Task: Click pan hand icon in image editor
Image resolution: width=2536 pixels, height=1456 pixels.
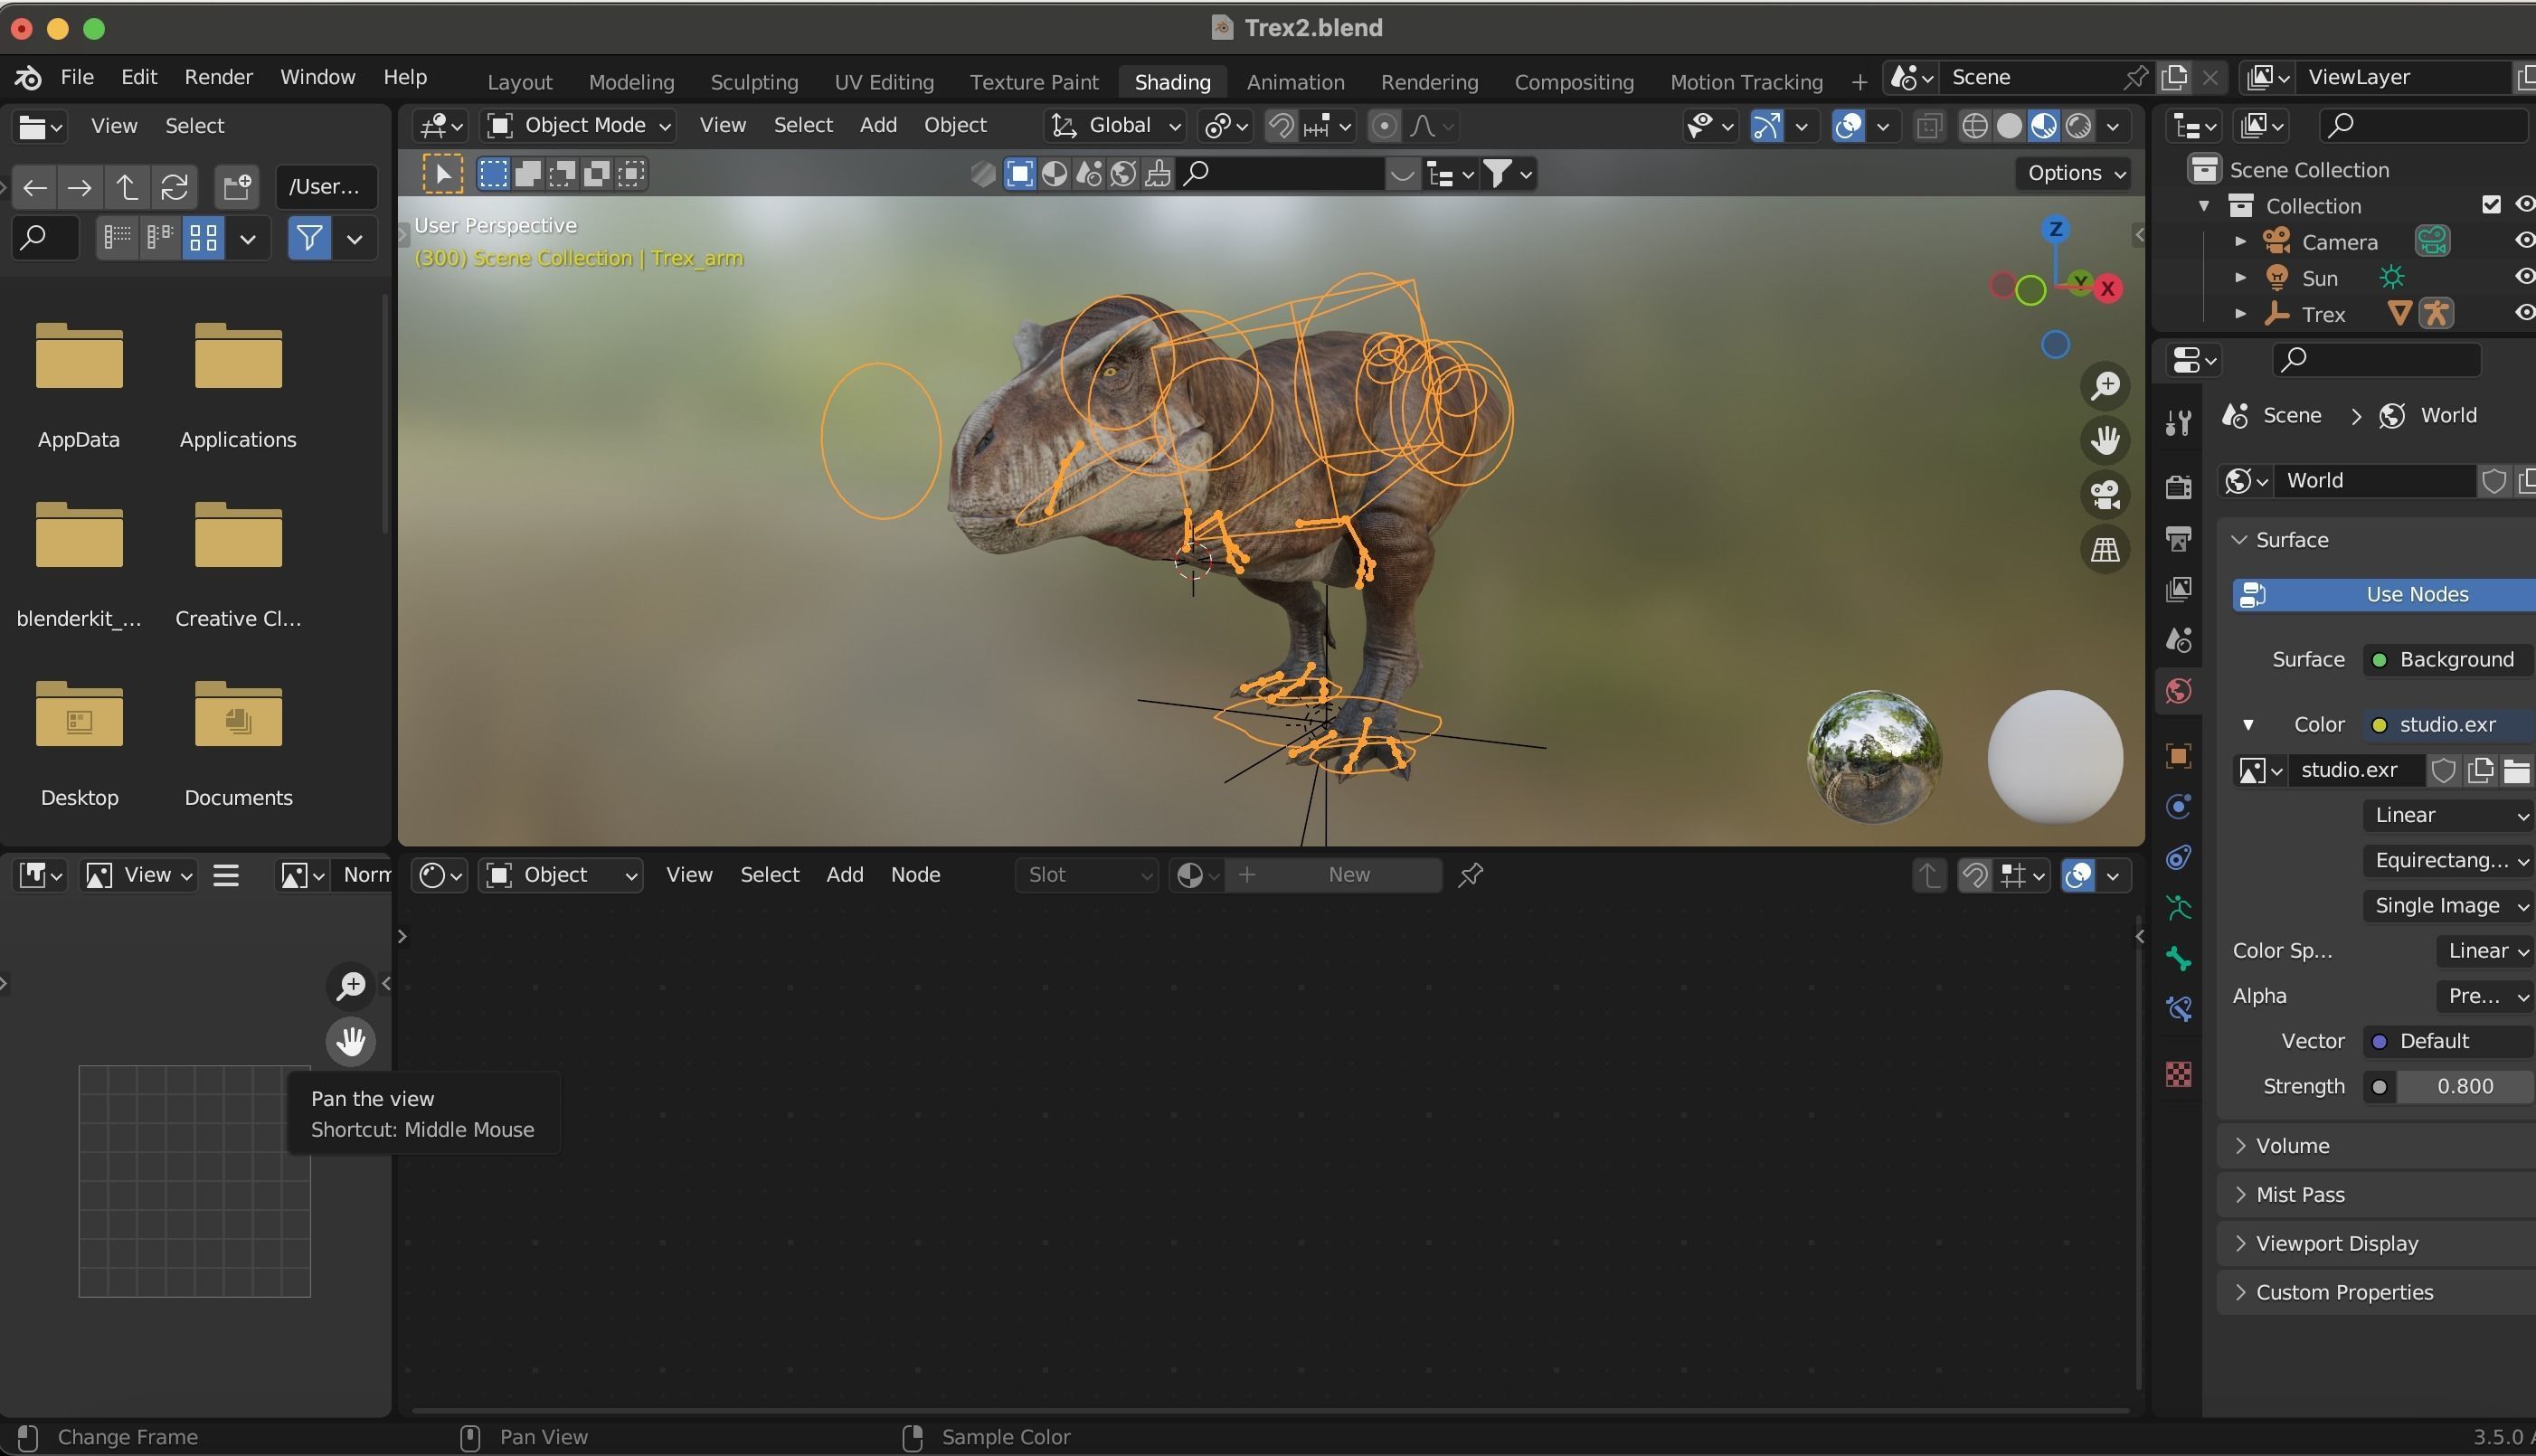Action: point(351,1041)
